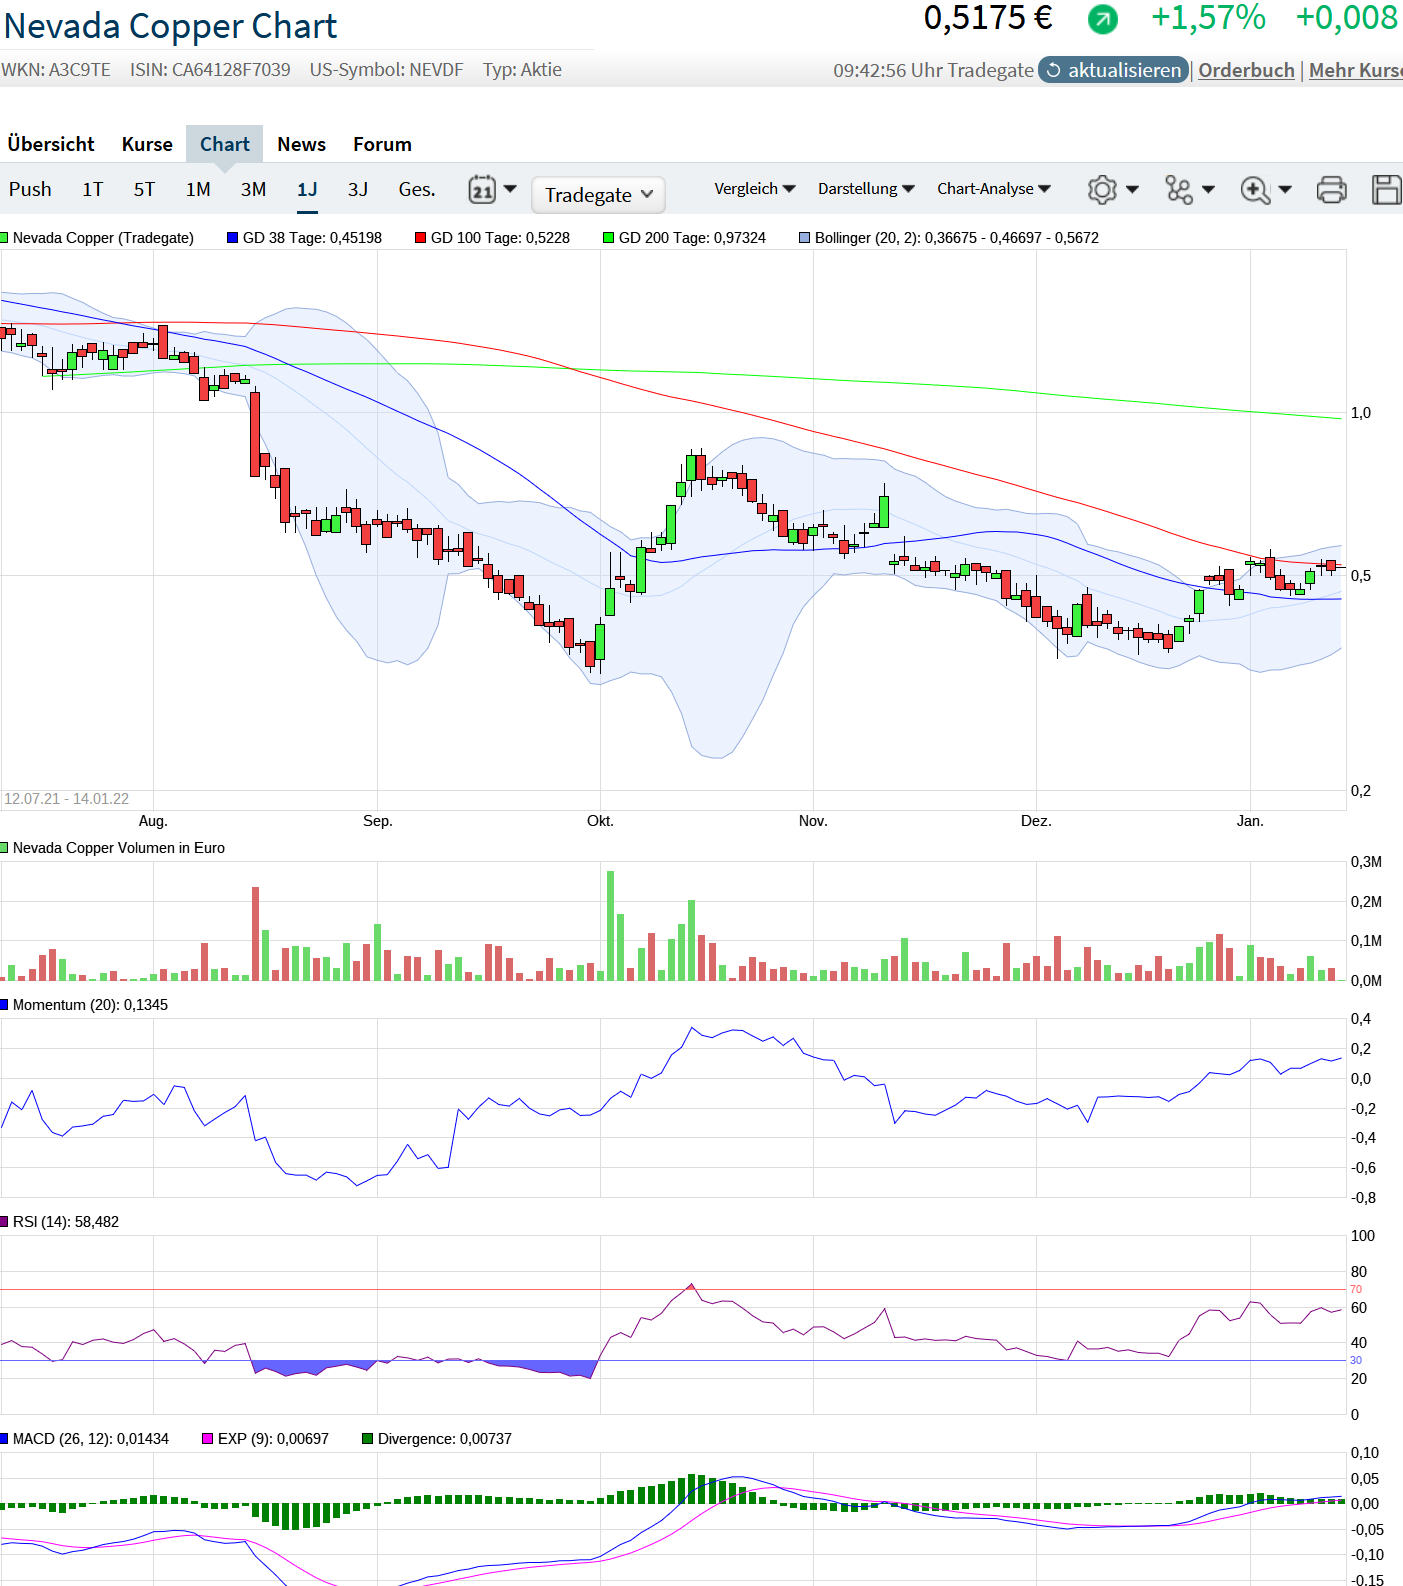This screenshot has width=1403, height=1586.
Task: Click the dark green Divergence legend swatch
Action: (x=367, y=1439)
